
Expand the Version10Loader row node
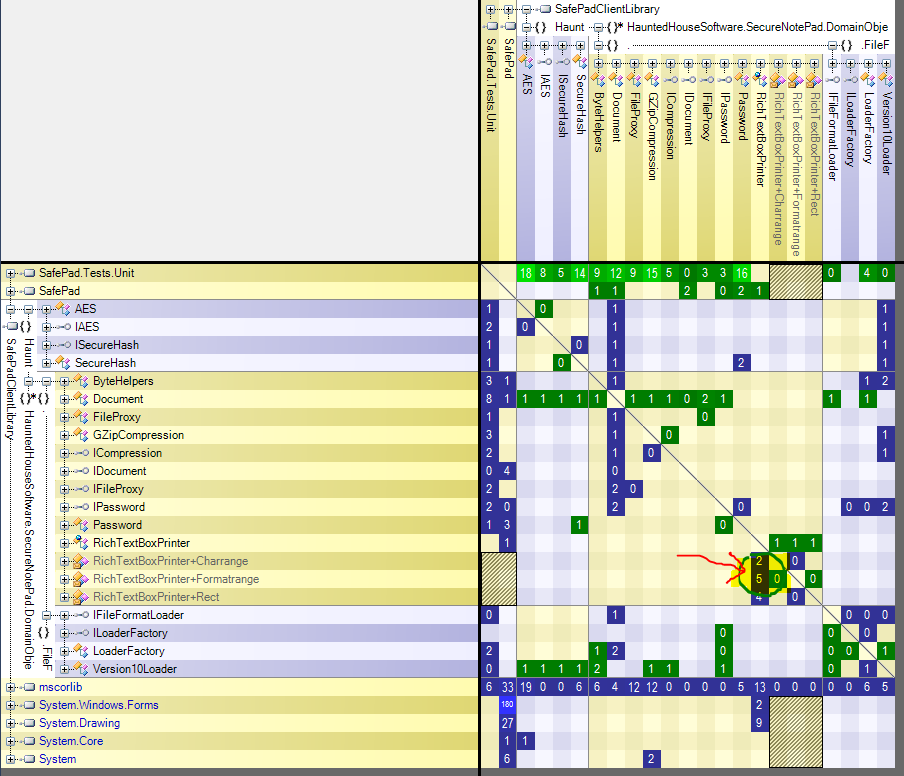point(65,669)
